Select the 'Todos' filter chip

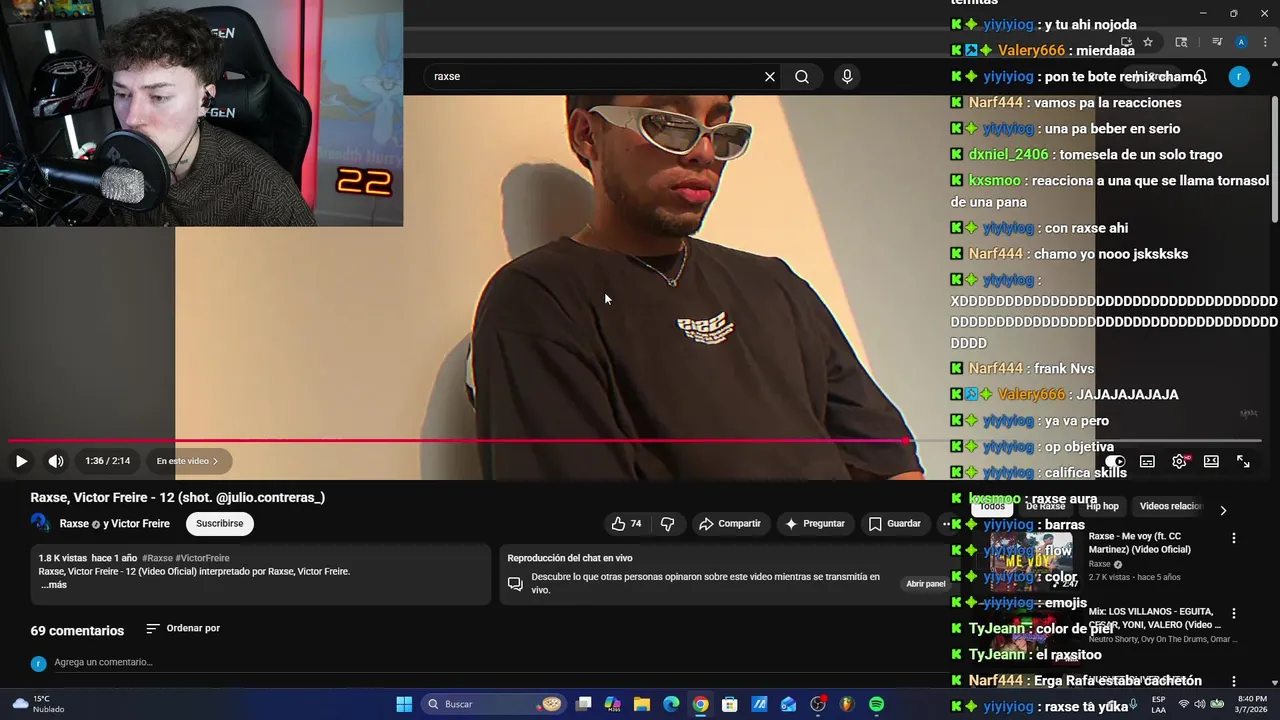point(992,506)
